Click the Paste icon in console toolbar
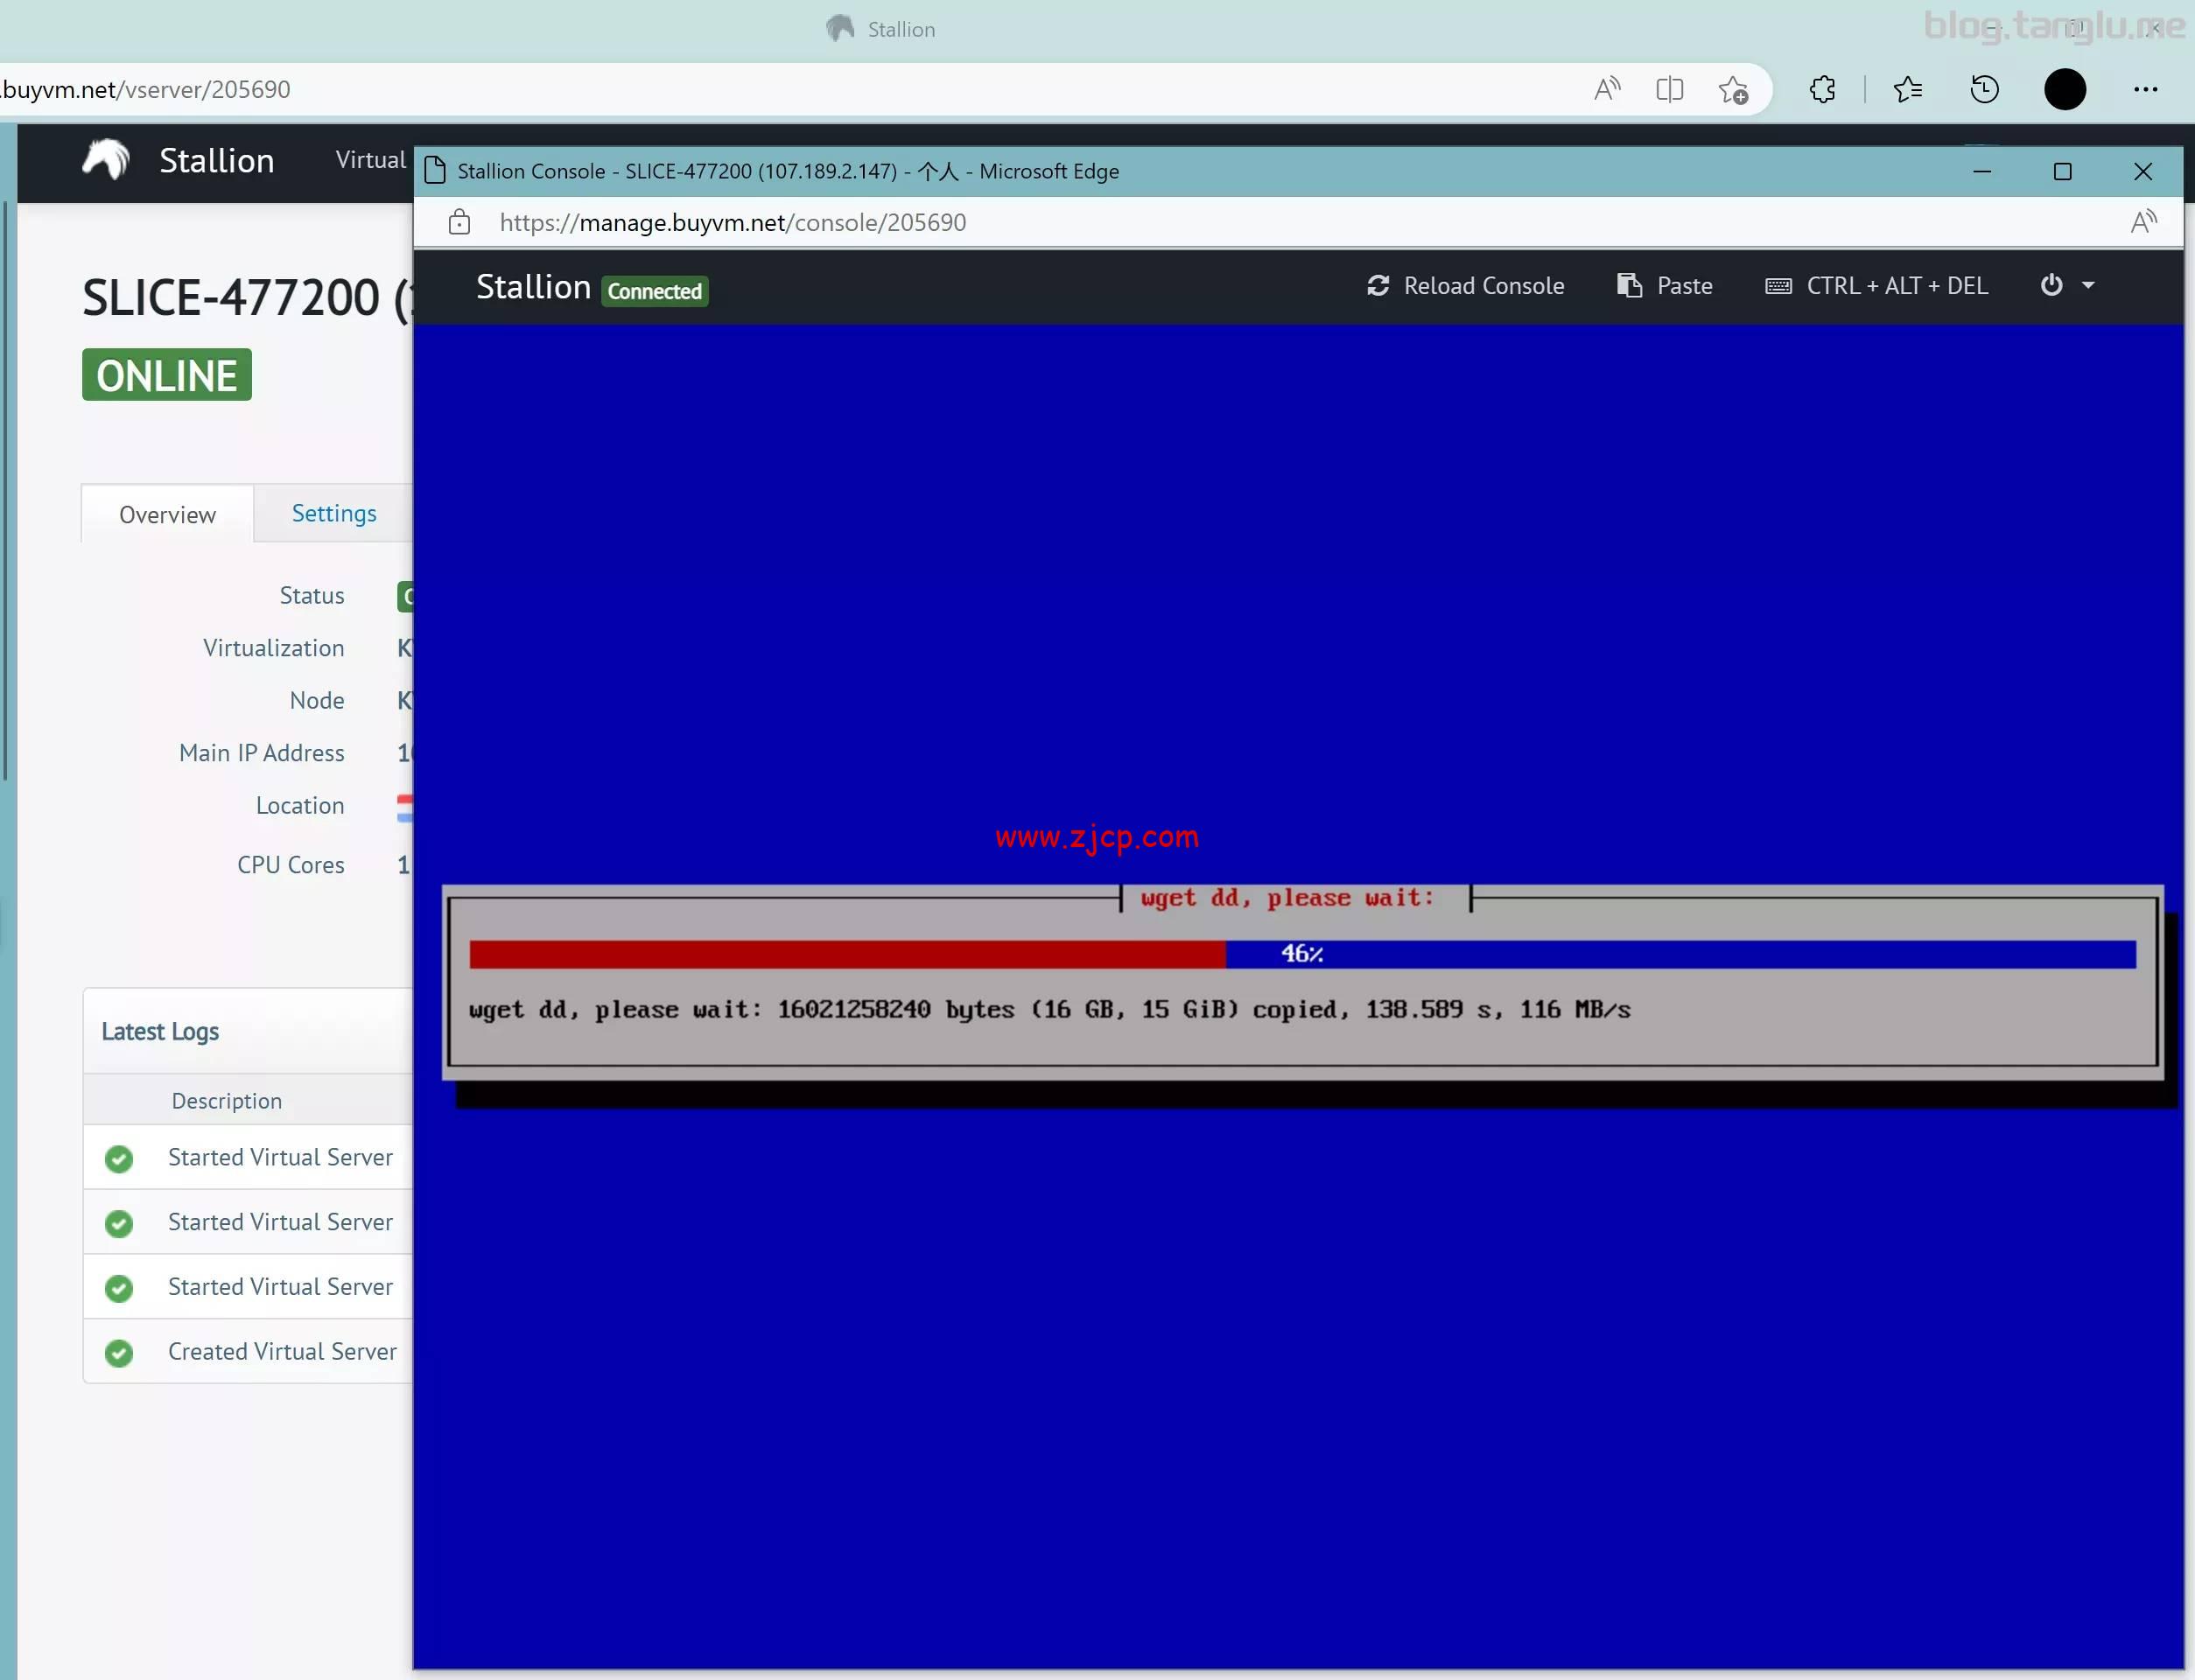 coord(1630,286)
